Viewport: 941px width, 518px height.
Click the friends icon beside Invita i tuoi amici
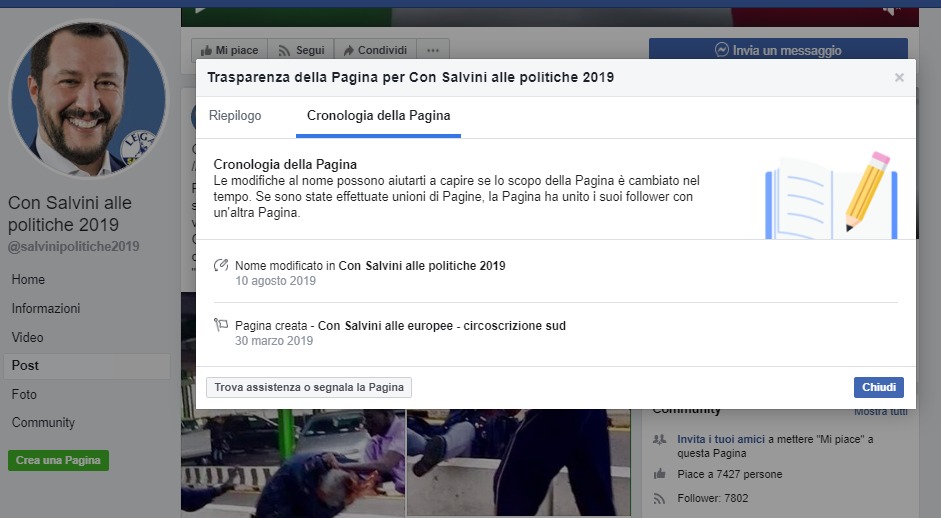click(x=660, y=439)
